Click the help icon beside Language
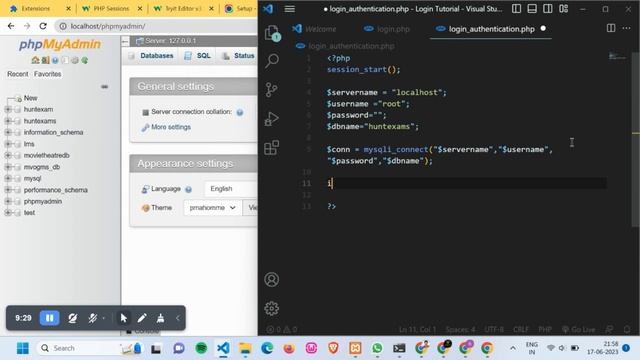The height and width of the screenshot is (360, 640). (x=188, y=189)
